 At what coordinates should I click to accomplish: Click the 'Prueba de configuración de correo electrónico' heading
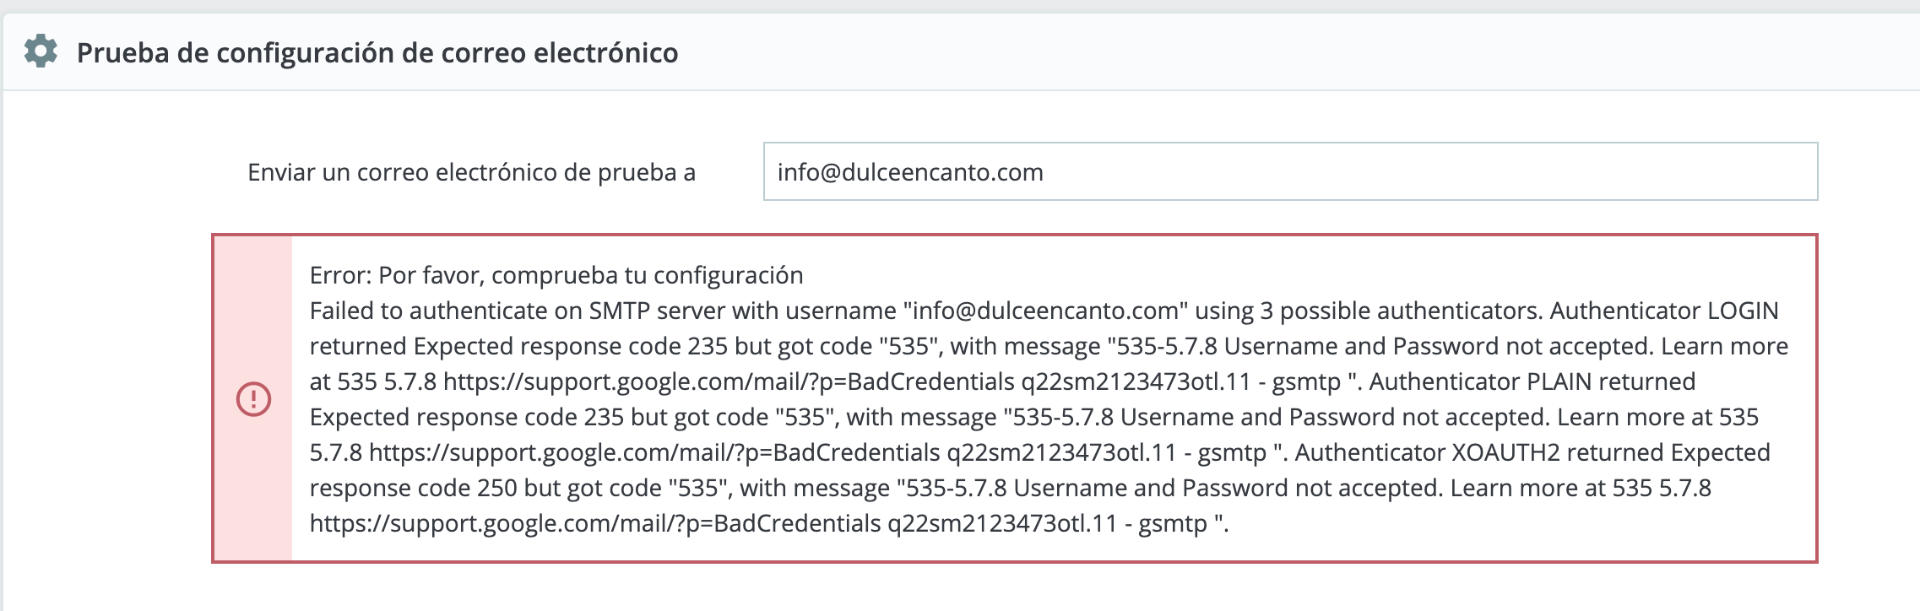point(377,53)
